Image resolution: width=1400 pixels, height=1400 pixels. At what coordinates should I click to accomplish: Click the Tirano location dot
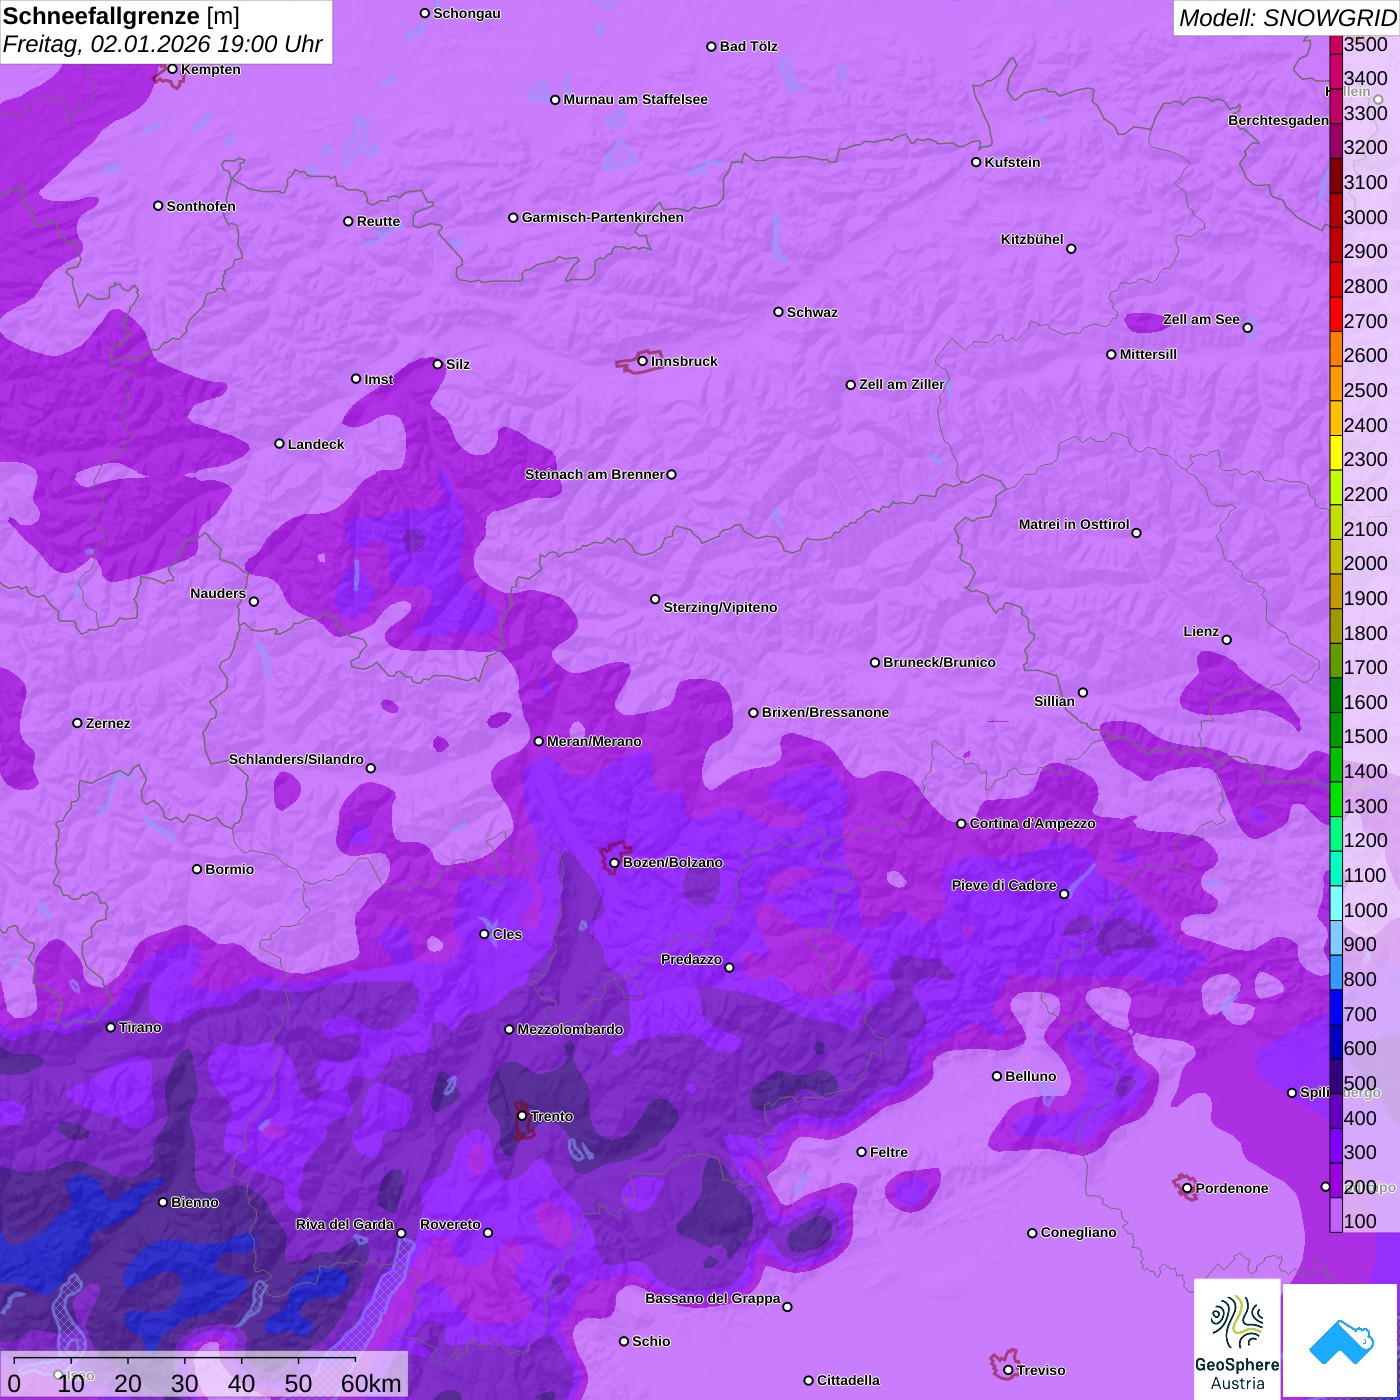click(x=110, y=1028)
